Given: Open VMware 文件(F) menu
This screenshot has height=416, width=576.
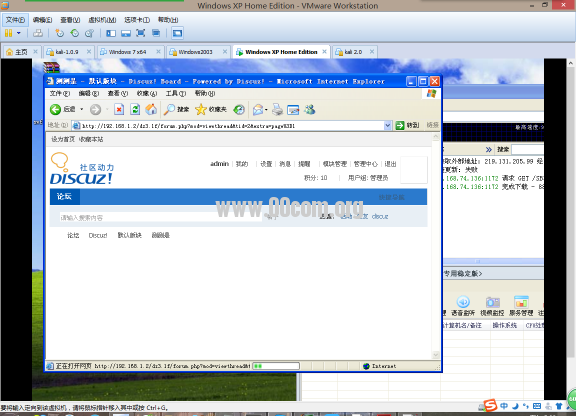Looking at the screenshot, I should (x=15, y=20).
